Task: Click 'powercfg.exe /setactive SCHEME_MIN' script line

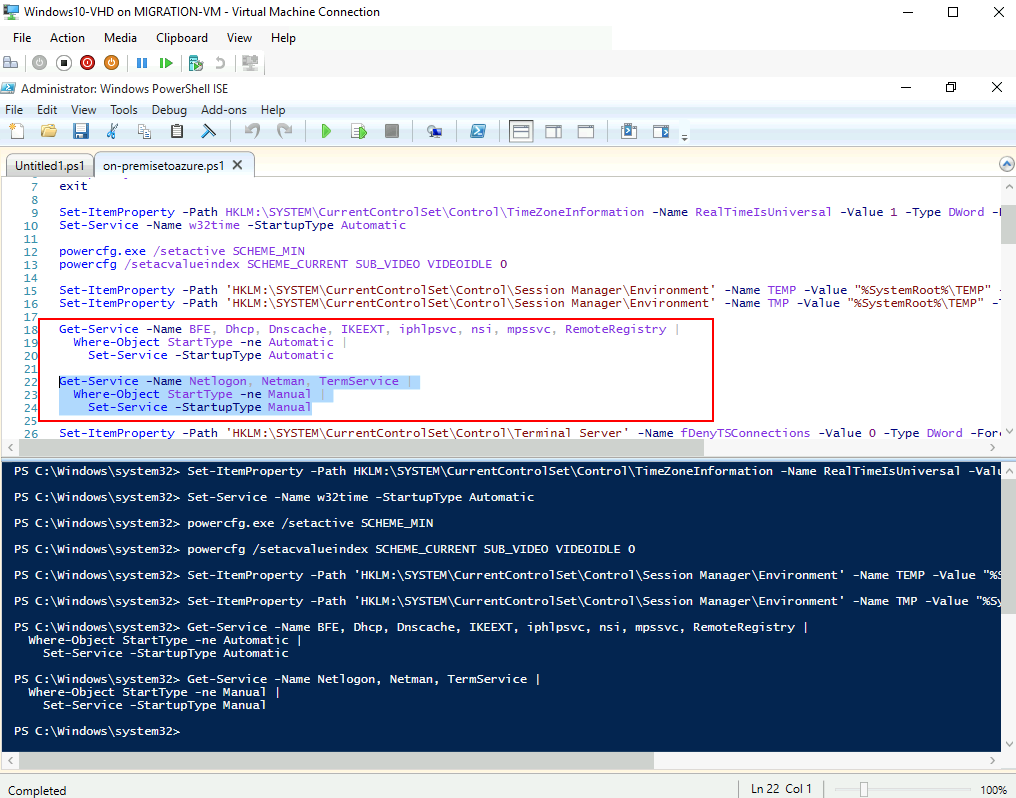Action: tap(182, 251)
